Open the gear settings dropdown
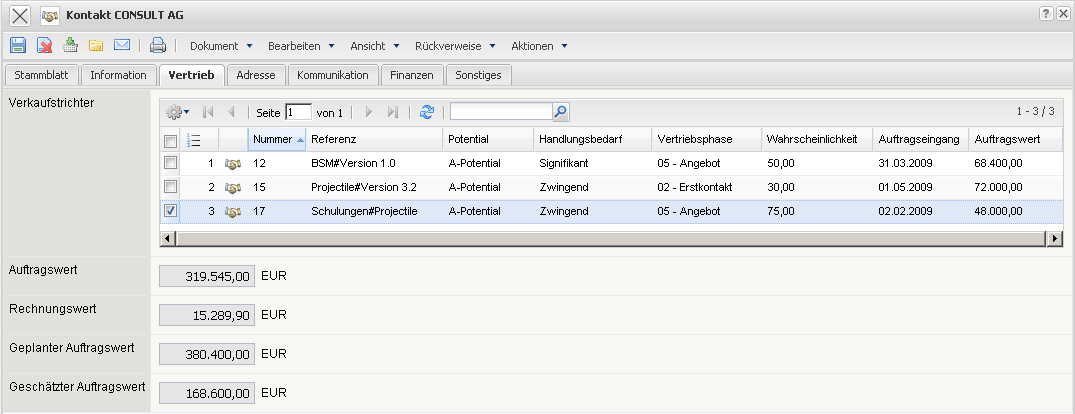Screen dimensions: 1075x414 pyautogui.click(x=177, y=113)
